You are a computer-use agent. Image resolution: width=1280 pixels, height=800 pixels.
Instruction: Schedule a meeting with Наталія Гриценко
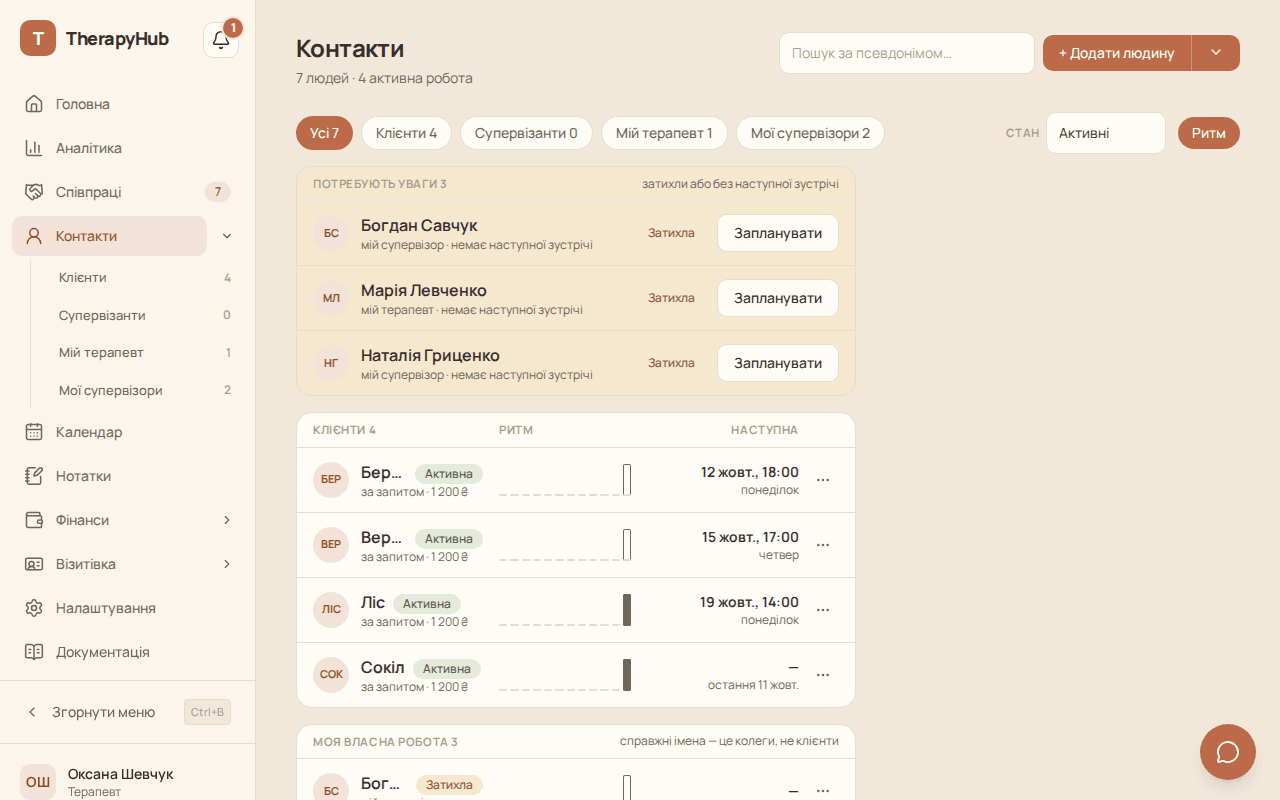pos(778,363)
